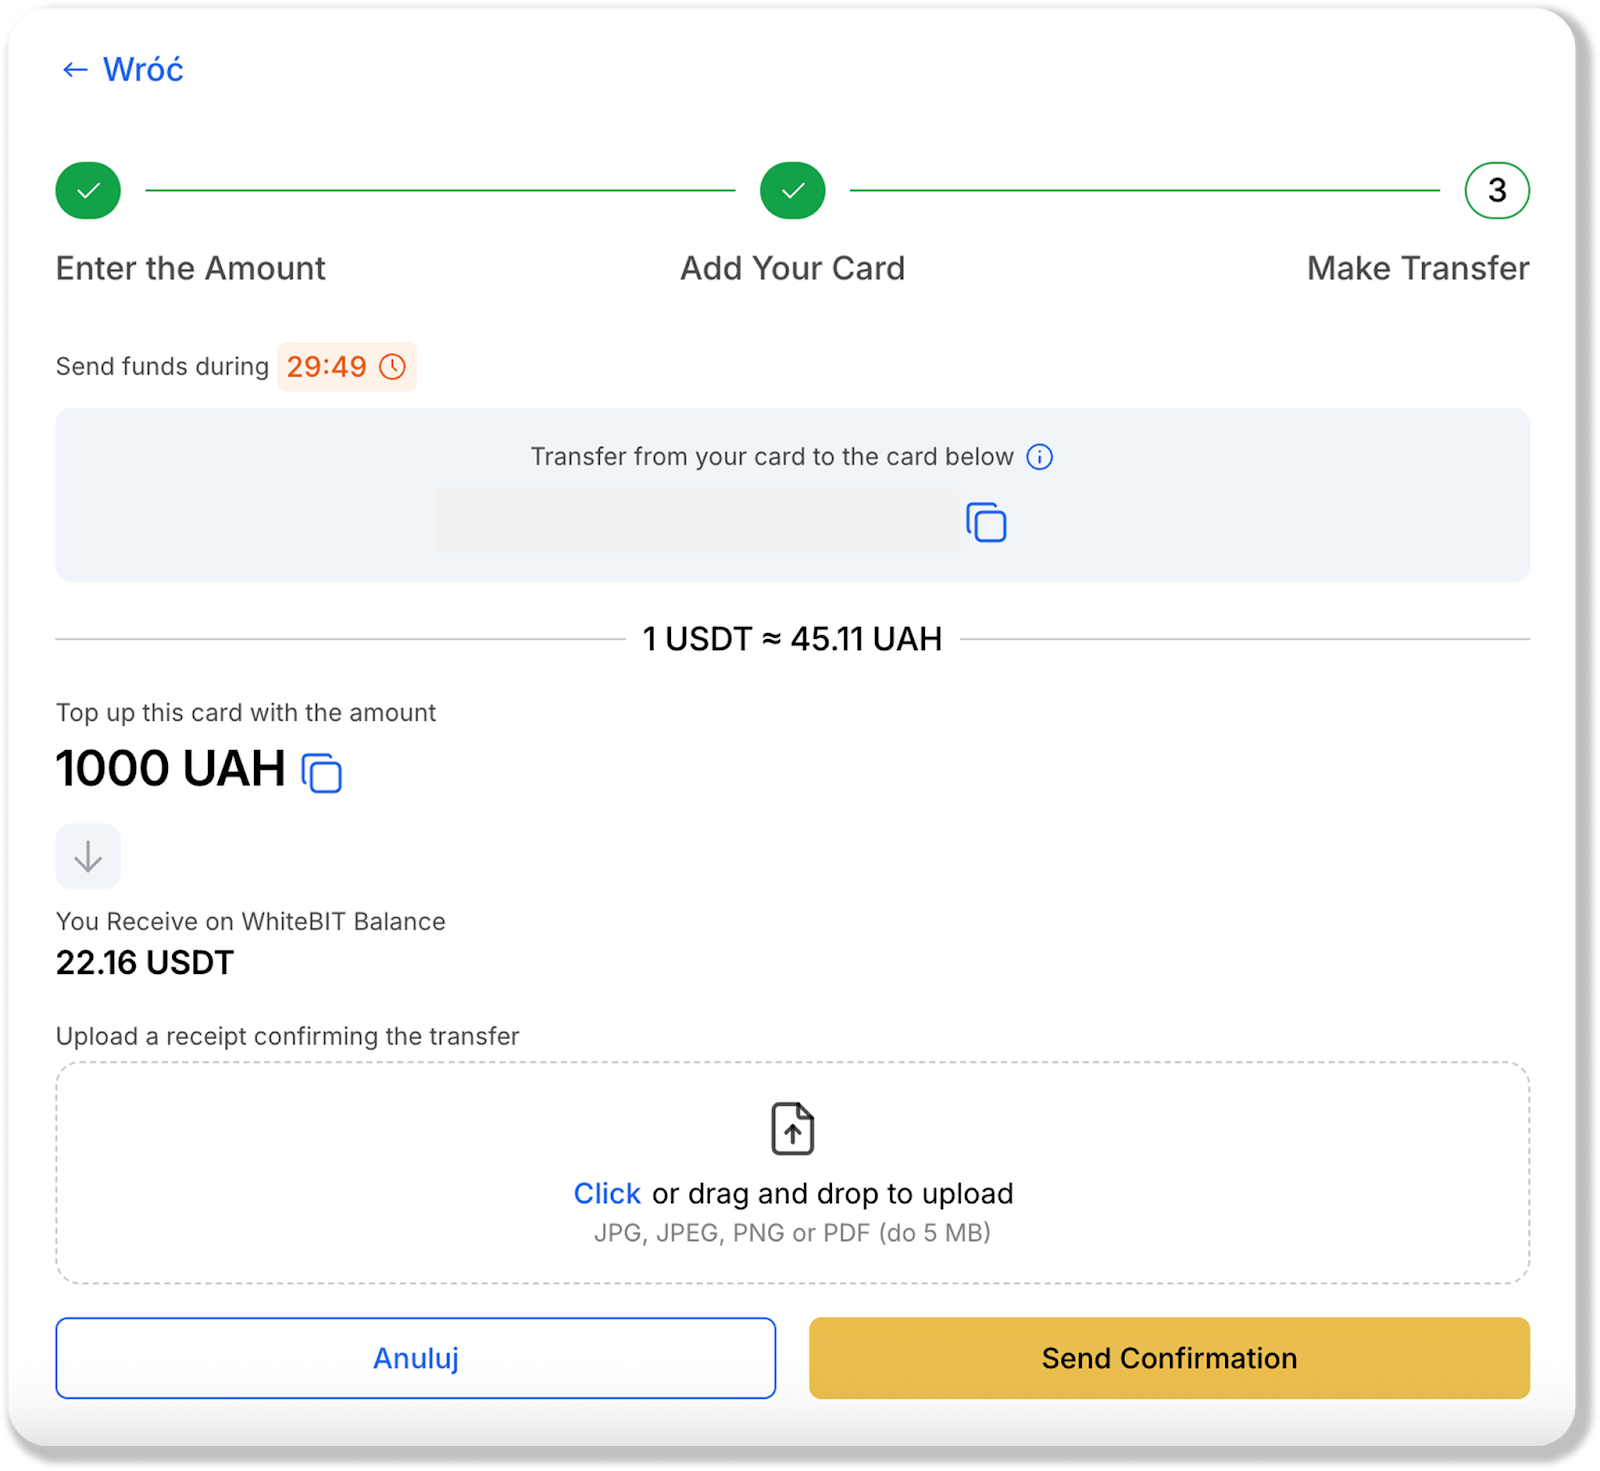
Task: Go back using the Wróć link
Action: coord(143,70)
